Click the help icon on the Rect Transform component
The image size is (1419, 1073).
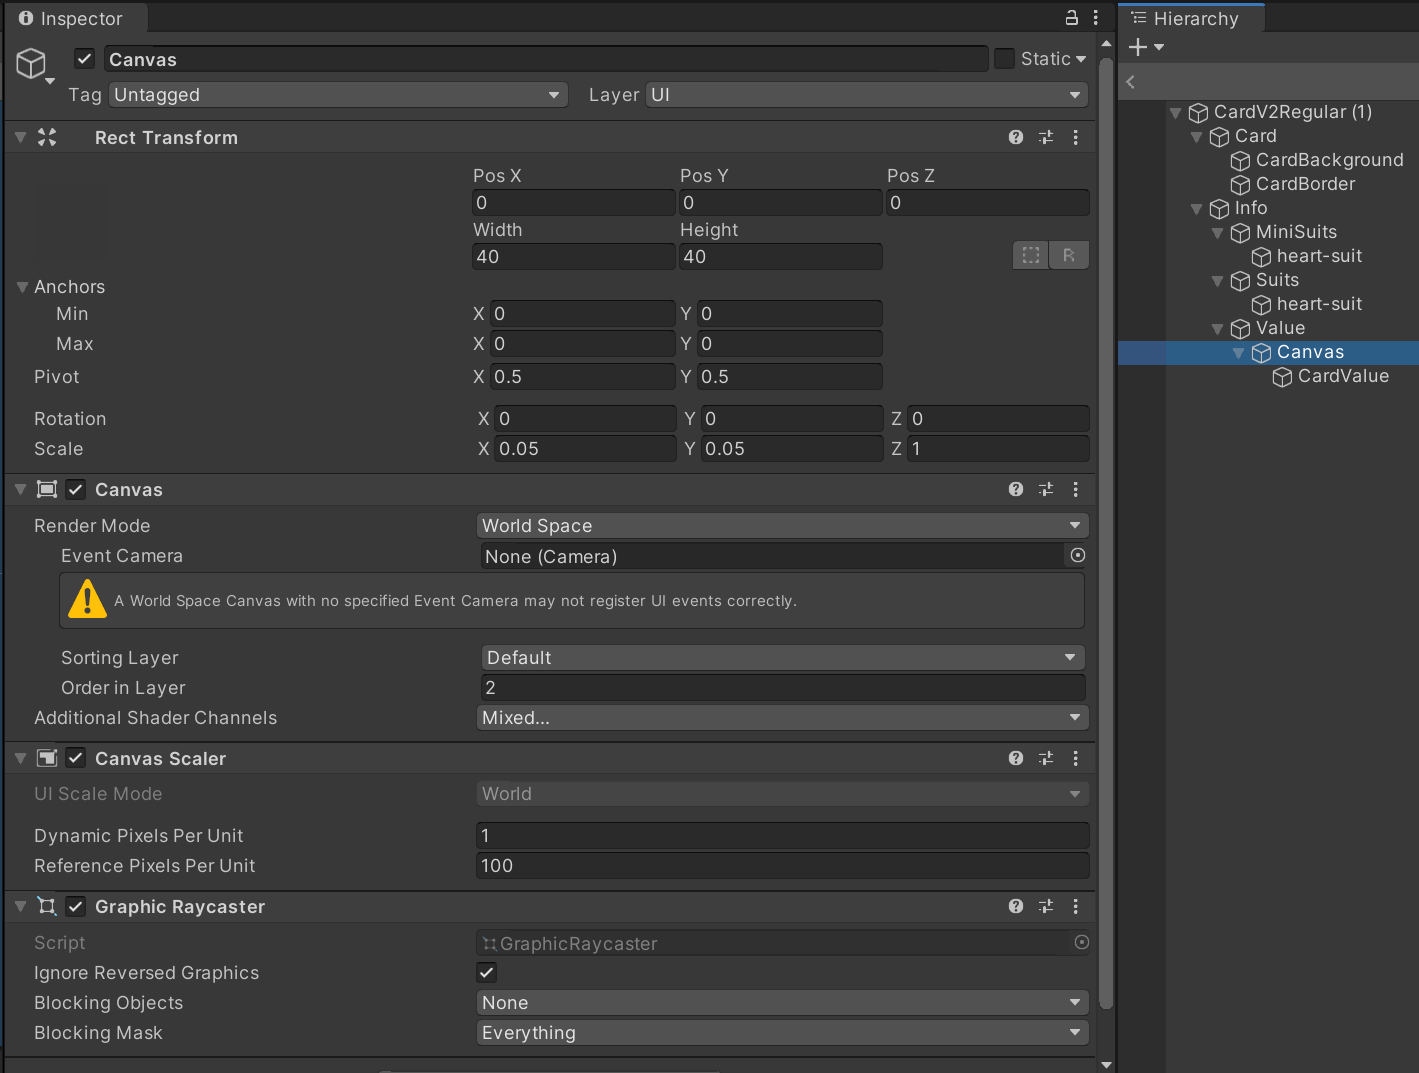[x=1015, y=137]
